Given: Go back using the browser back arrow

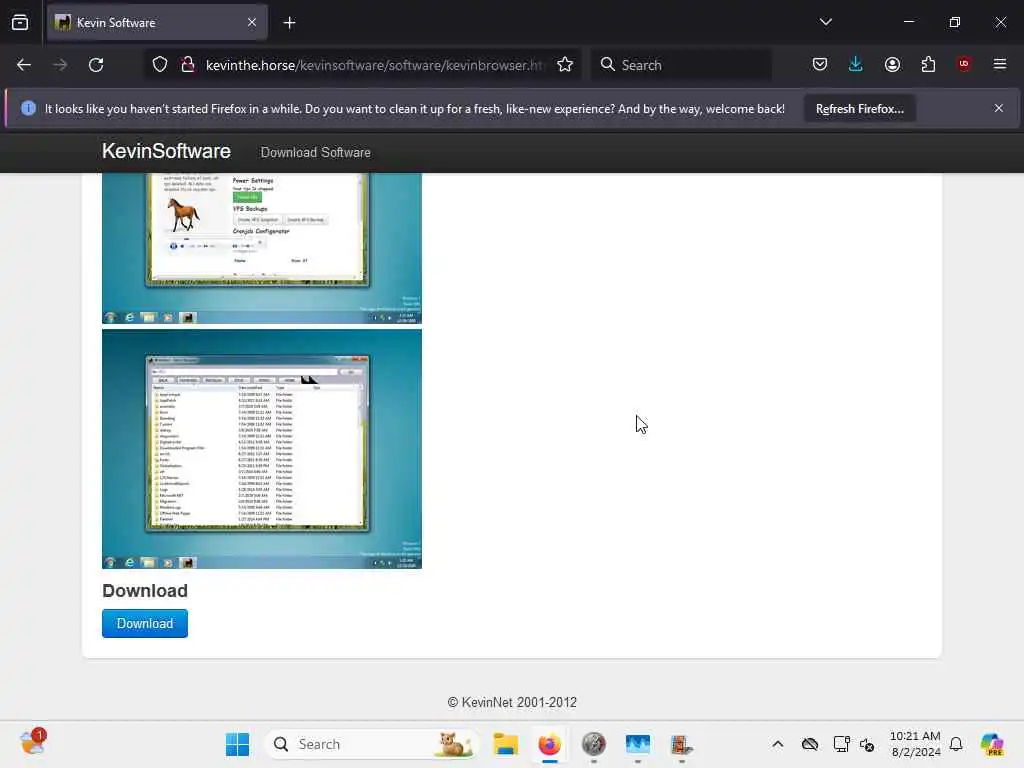Looking at the screenshot, I should pos(24,65).
